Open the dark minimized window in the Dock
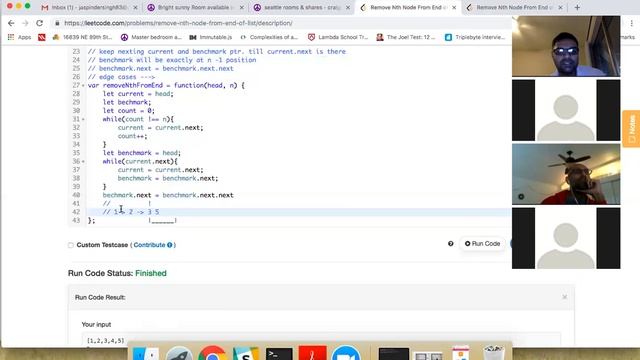The height and width of the screenshot is (360, 640). (x=393, y=353)
